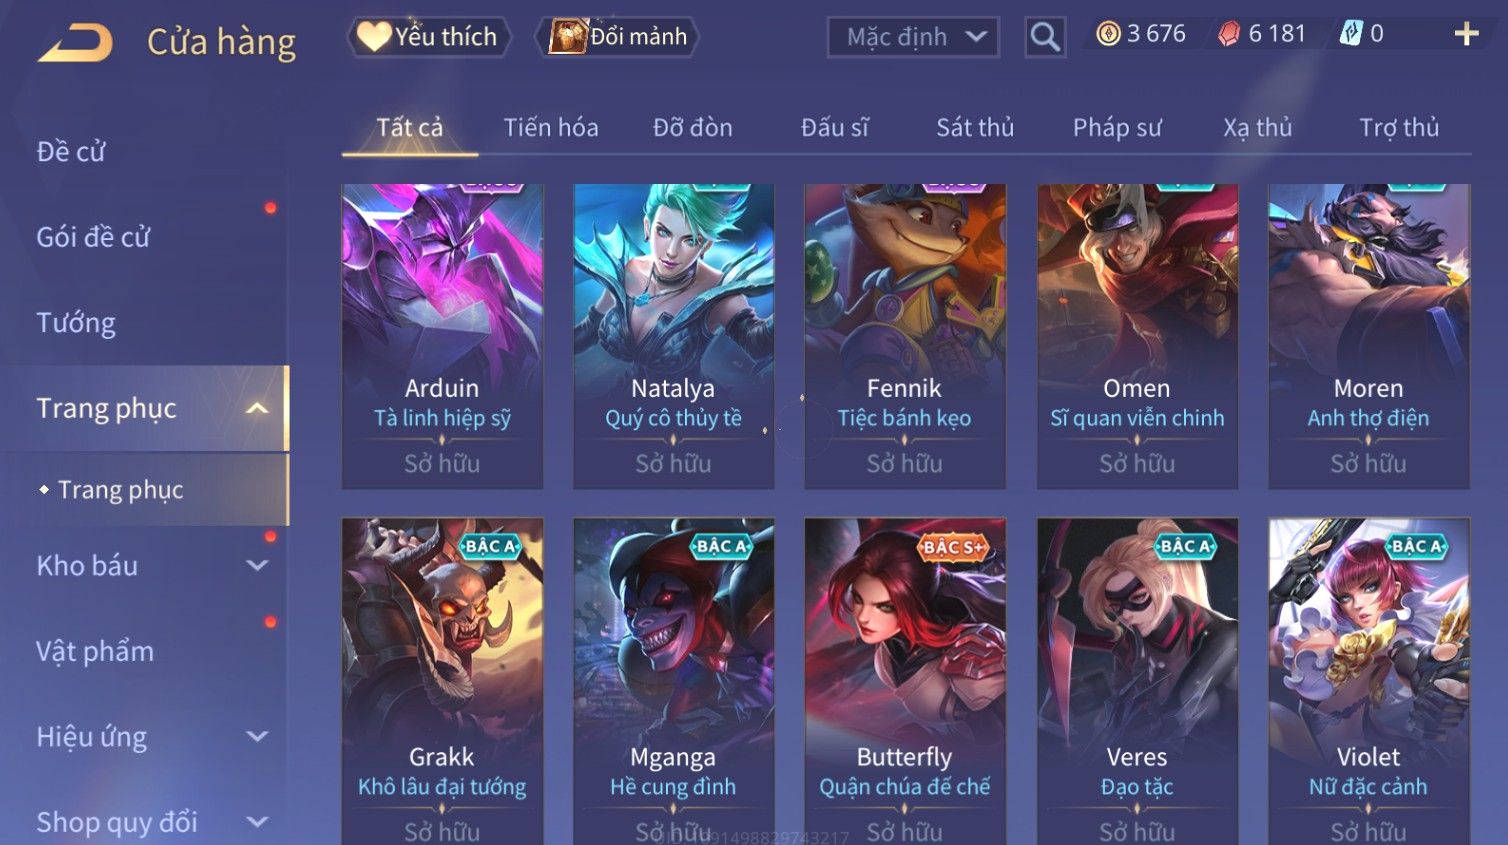Select the Tiến hóa tab
This screenshot has width=1508, height=845.
(x=551, y=128)
